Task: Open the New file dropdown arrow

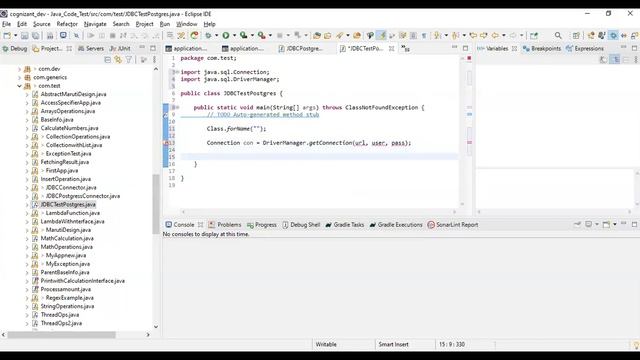Action: (16, 36)
